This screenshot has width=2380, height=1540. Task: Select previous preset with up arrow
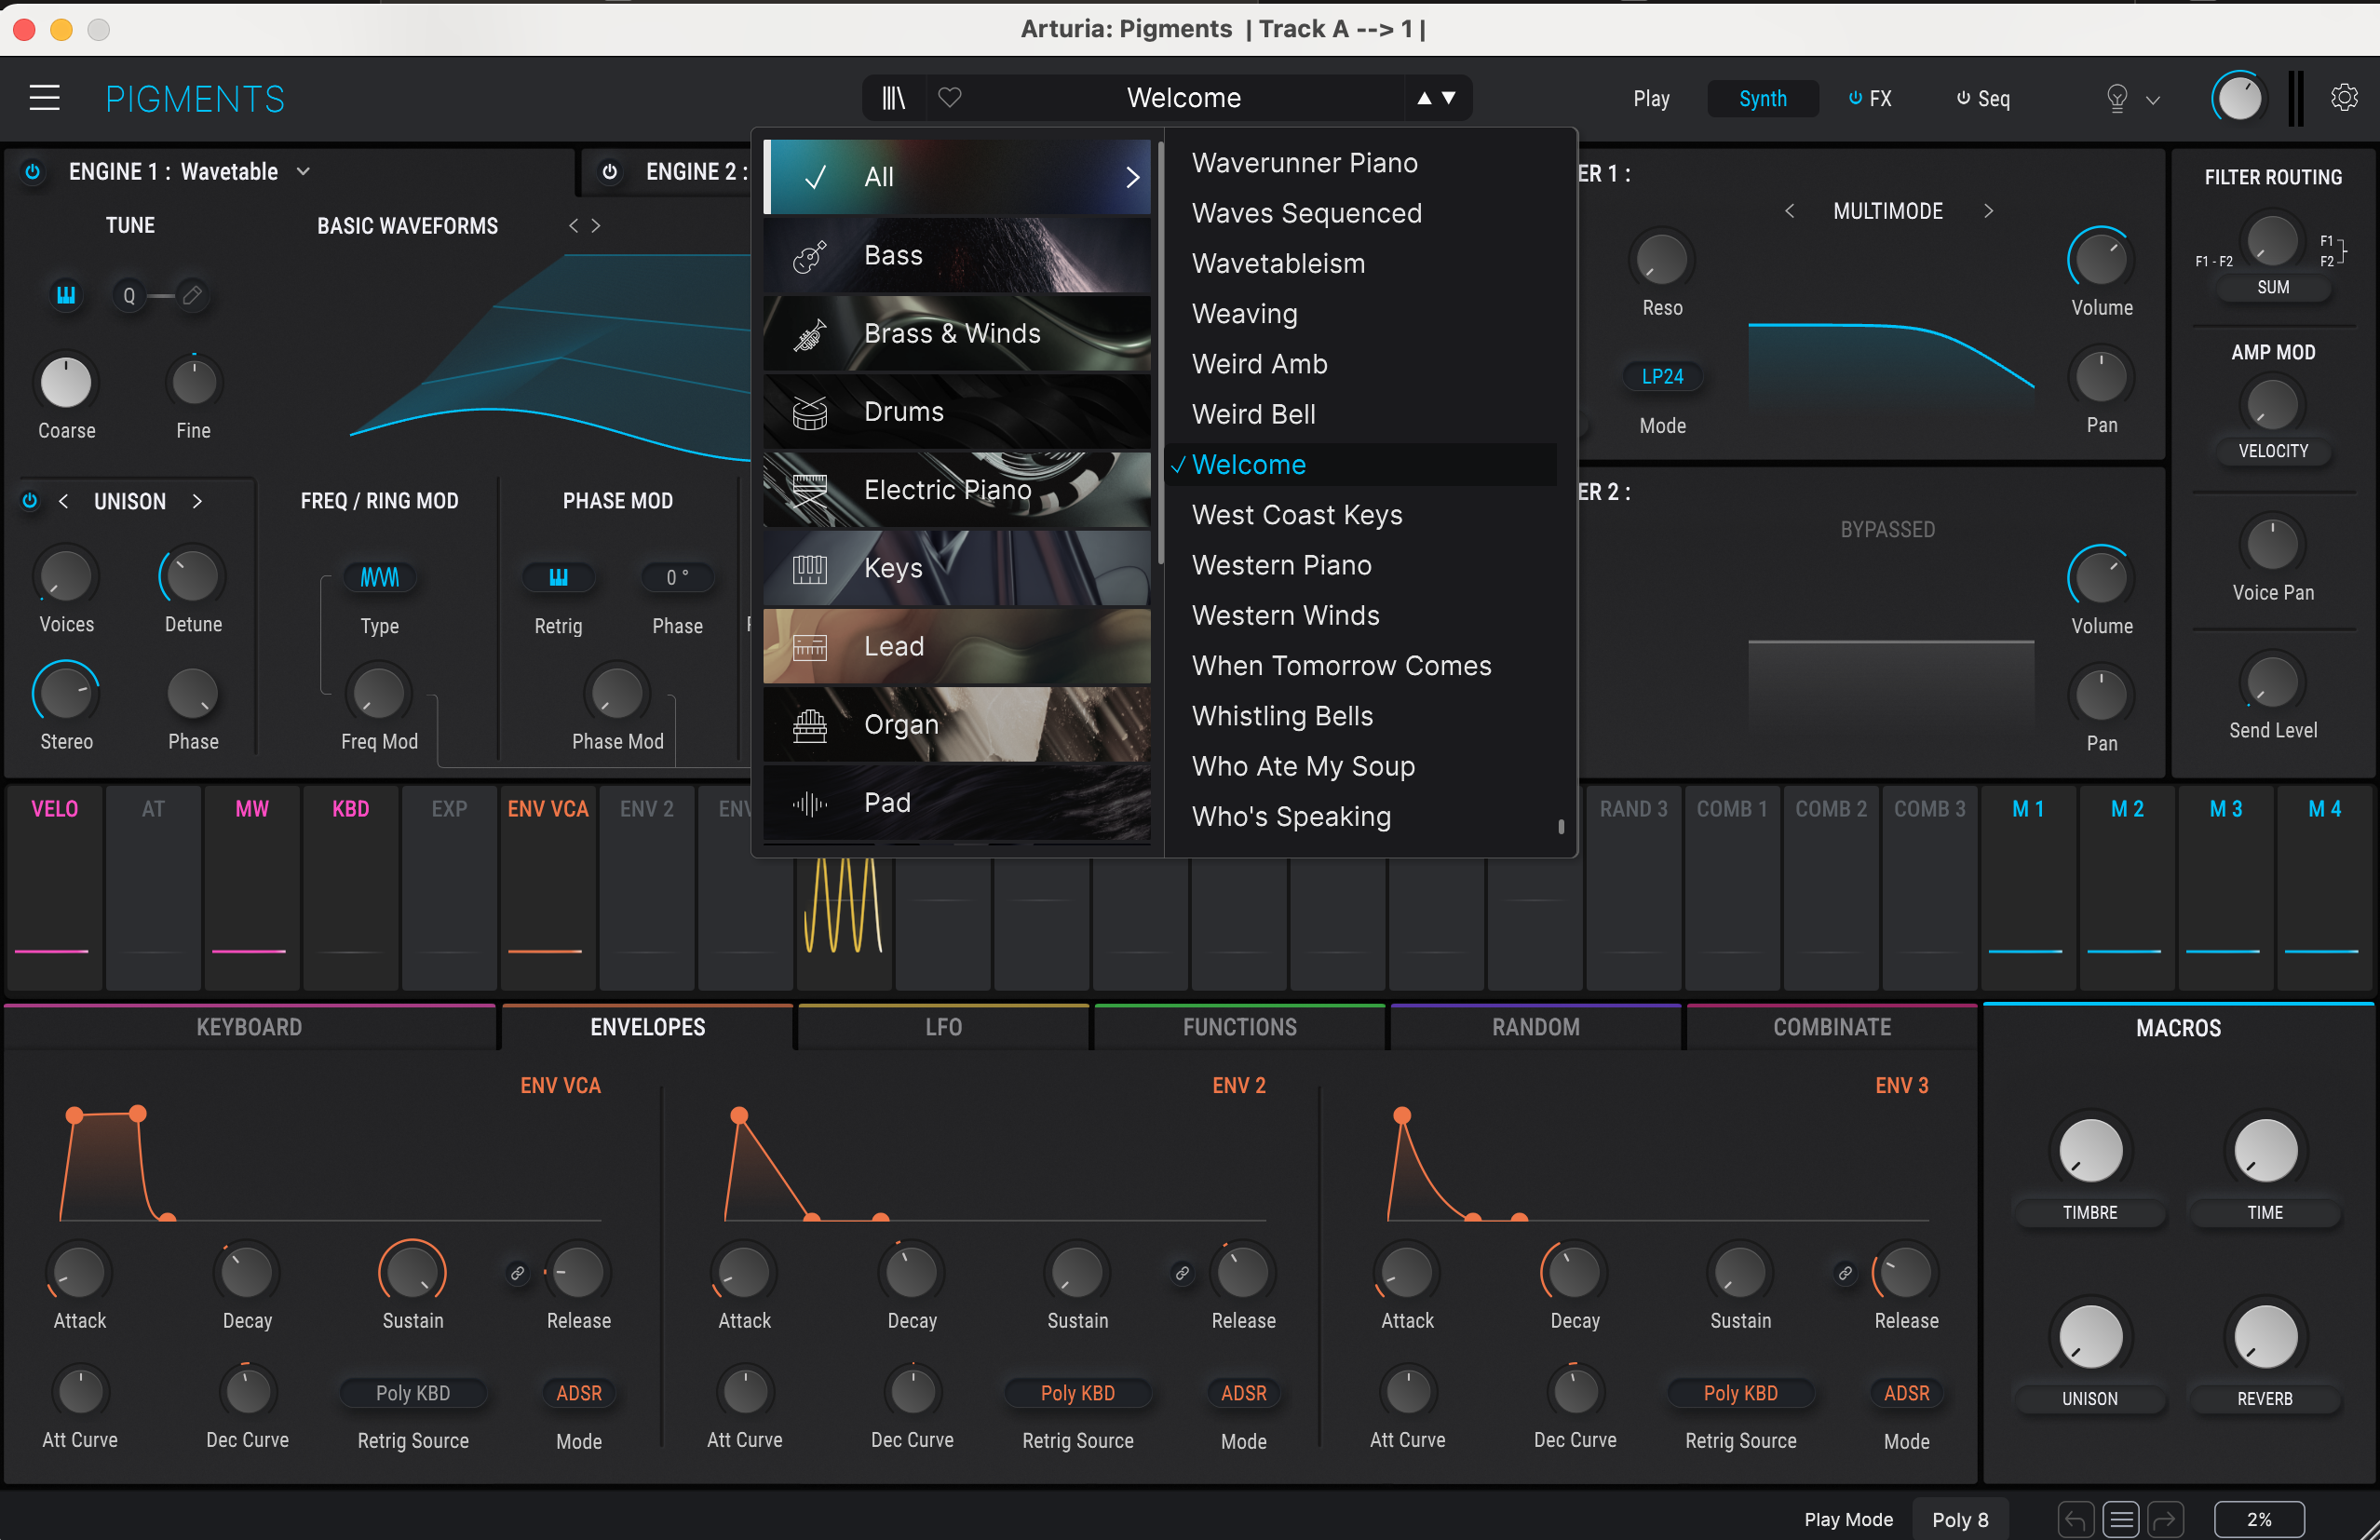click(1423, 98)
